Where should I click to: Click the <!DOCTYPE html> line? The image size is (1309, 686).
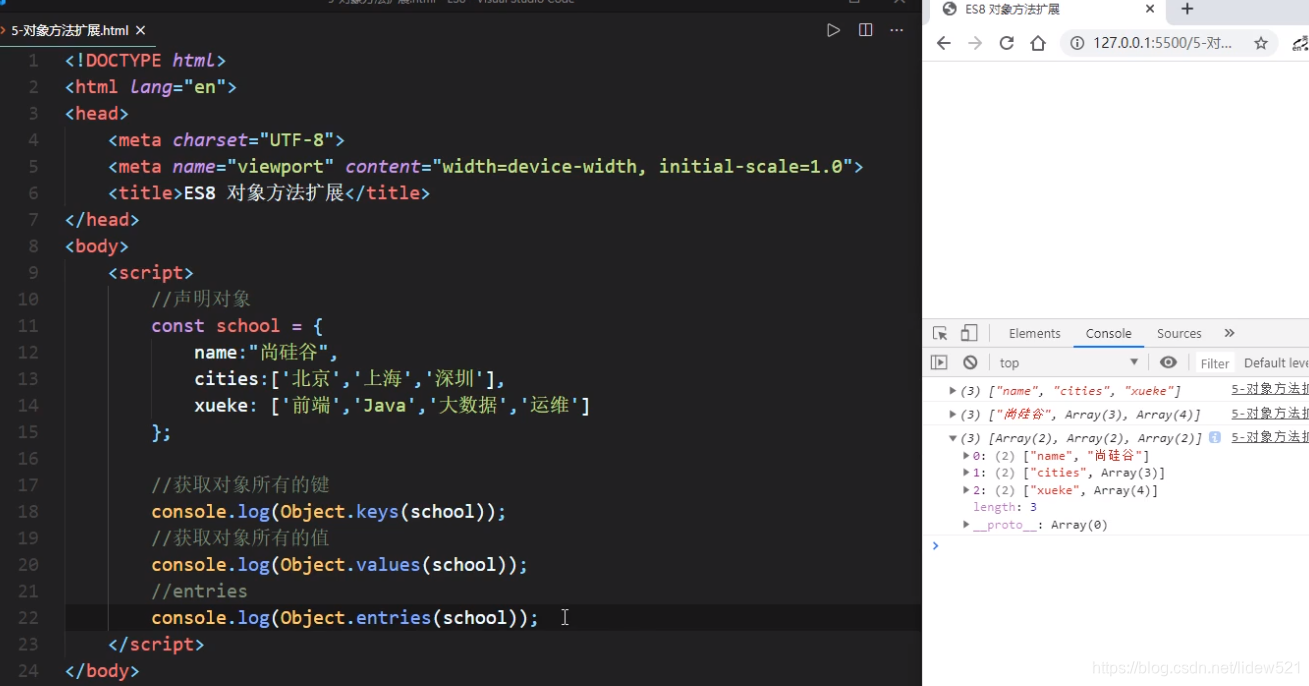click(145, 61)
